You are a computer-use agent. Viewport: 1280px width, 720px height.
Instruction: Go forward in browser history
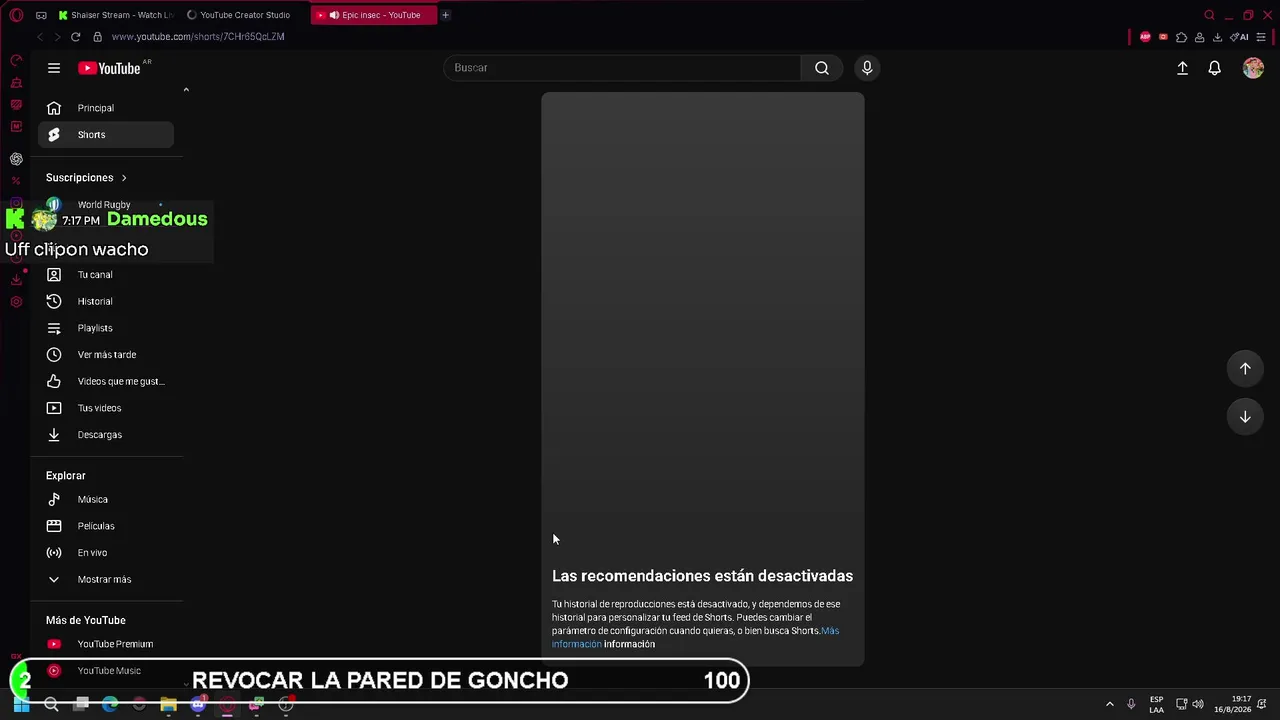(57, 37)
